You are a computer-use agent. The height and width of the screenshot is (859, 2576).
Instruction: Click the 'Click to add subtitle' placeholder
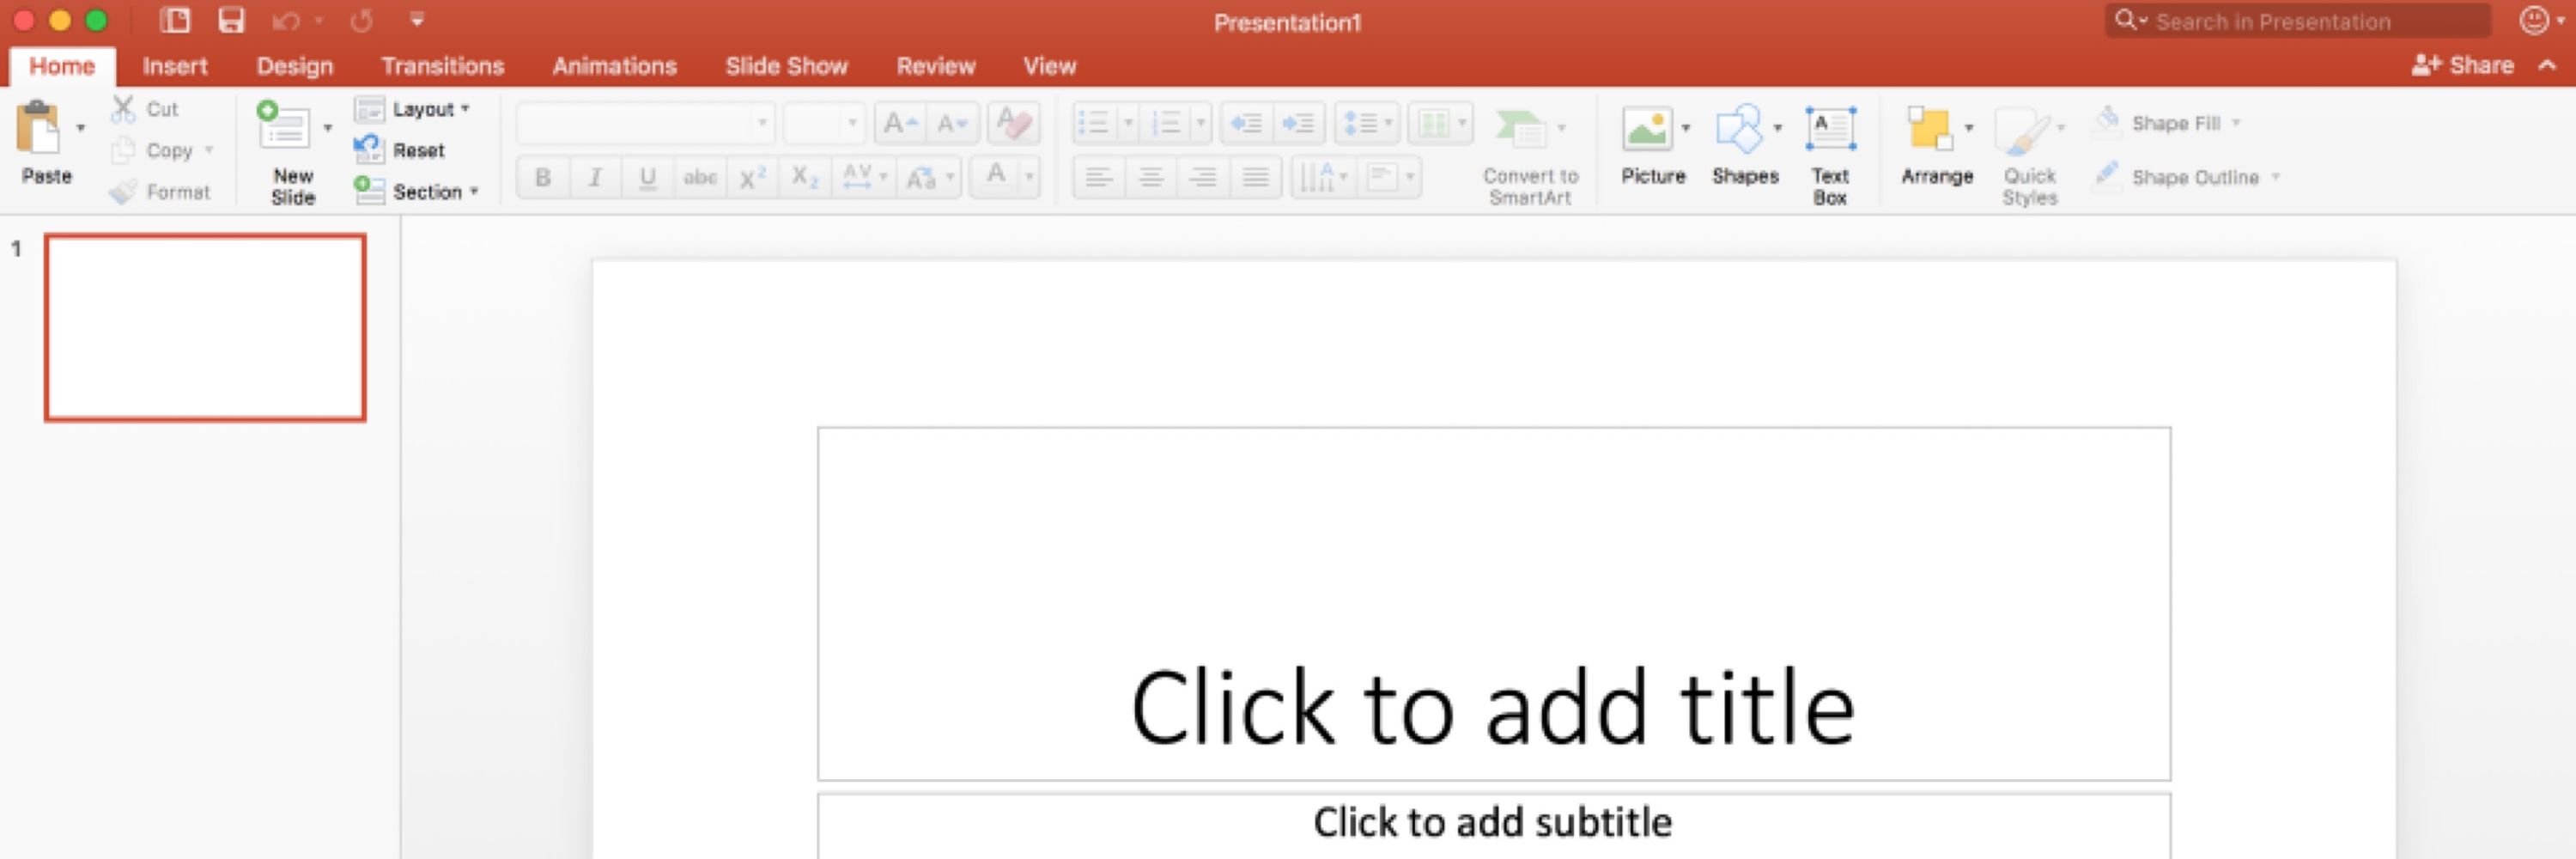click(1494, 825)
